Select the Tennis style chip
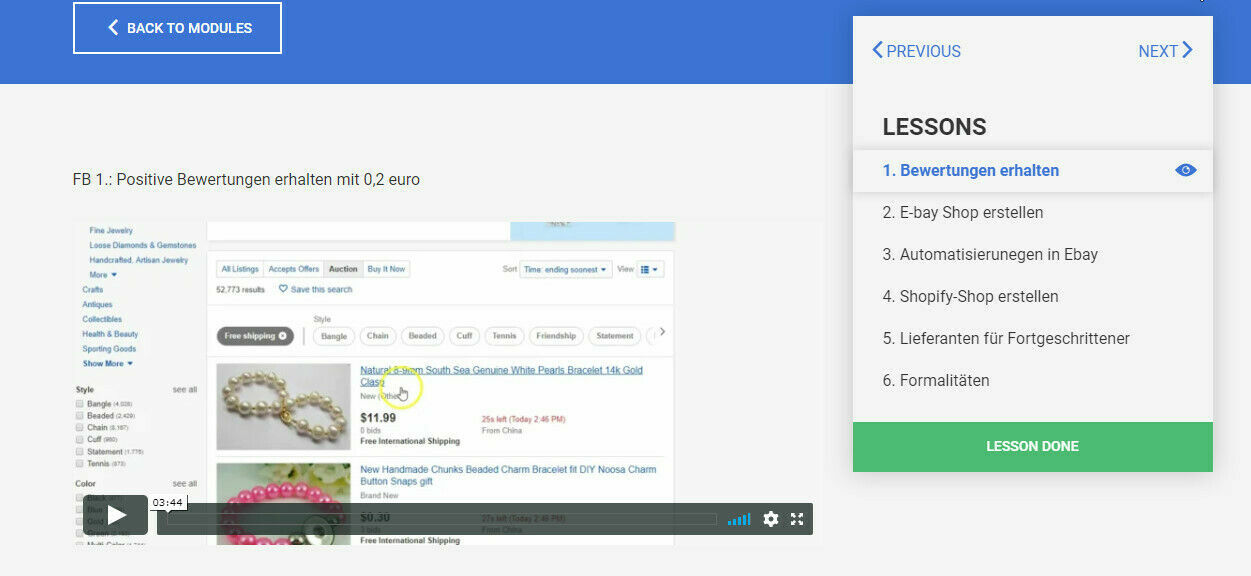 click(x=504, y=336)
